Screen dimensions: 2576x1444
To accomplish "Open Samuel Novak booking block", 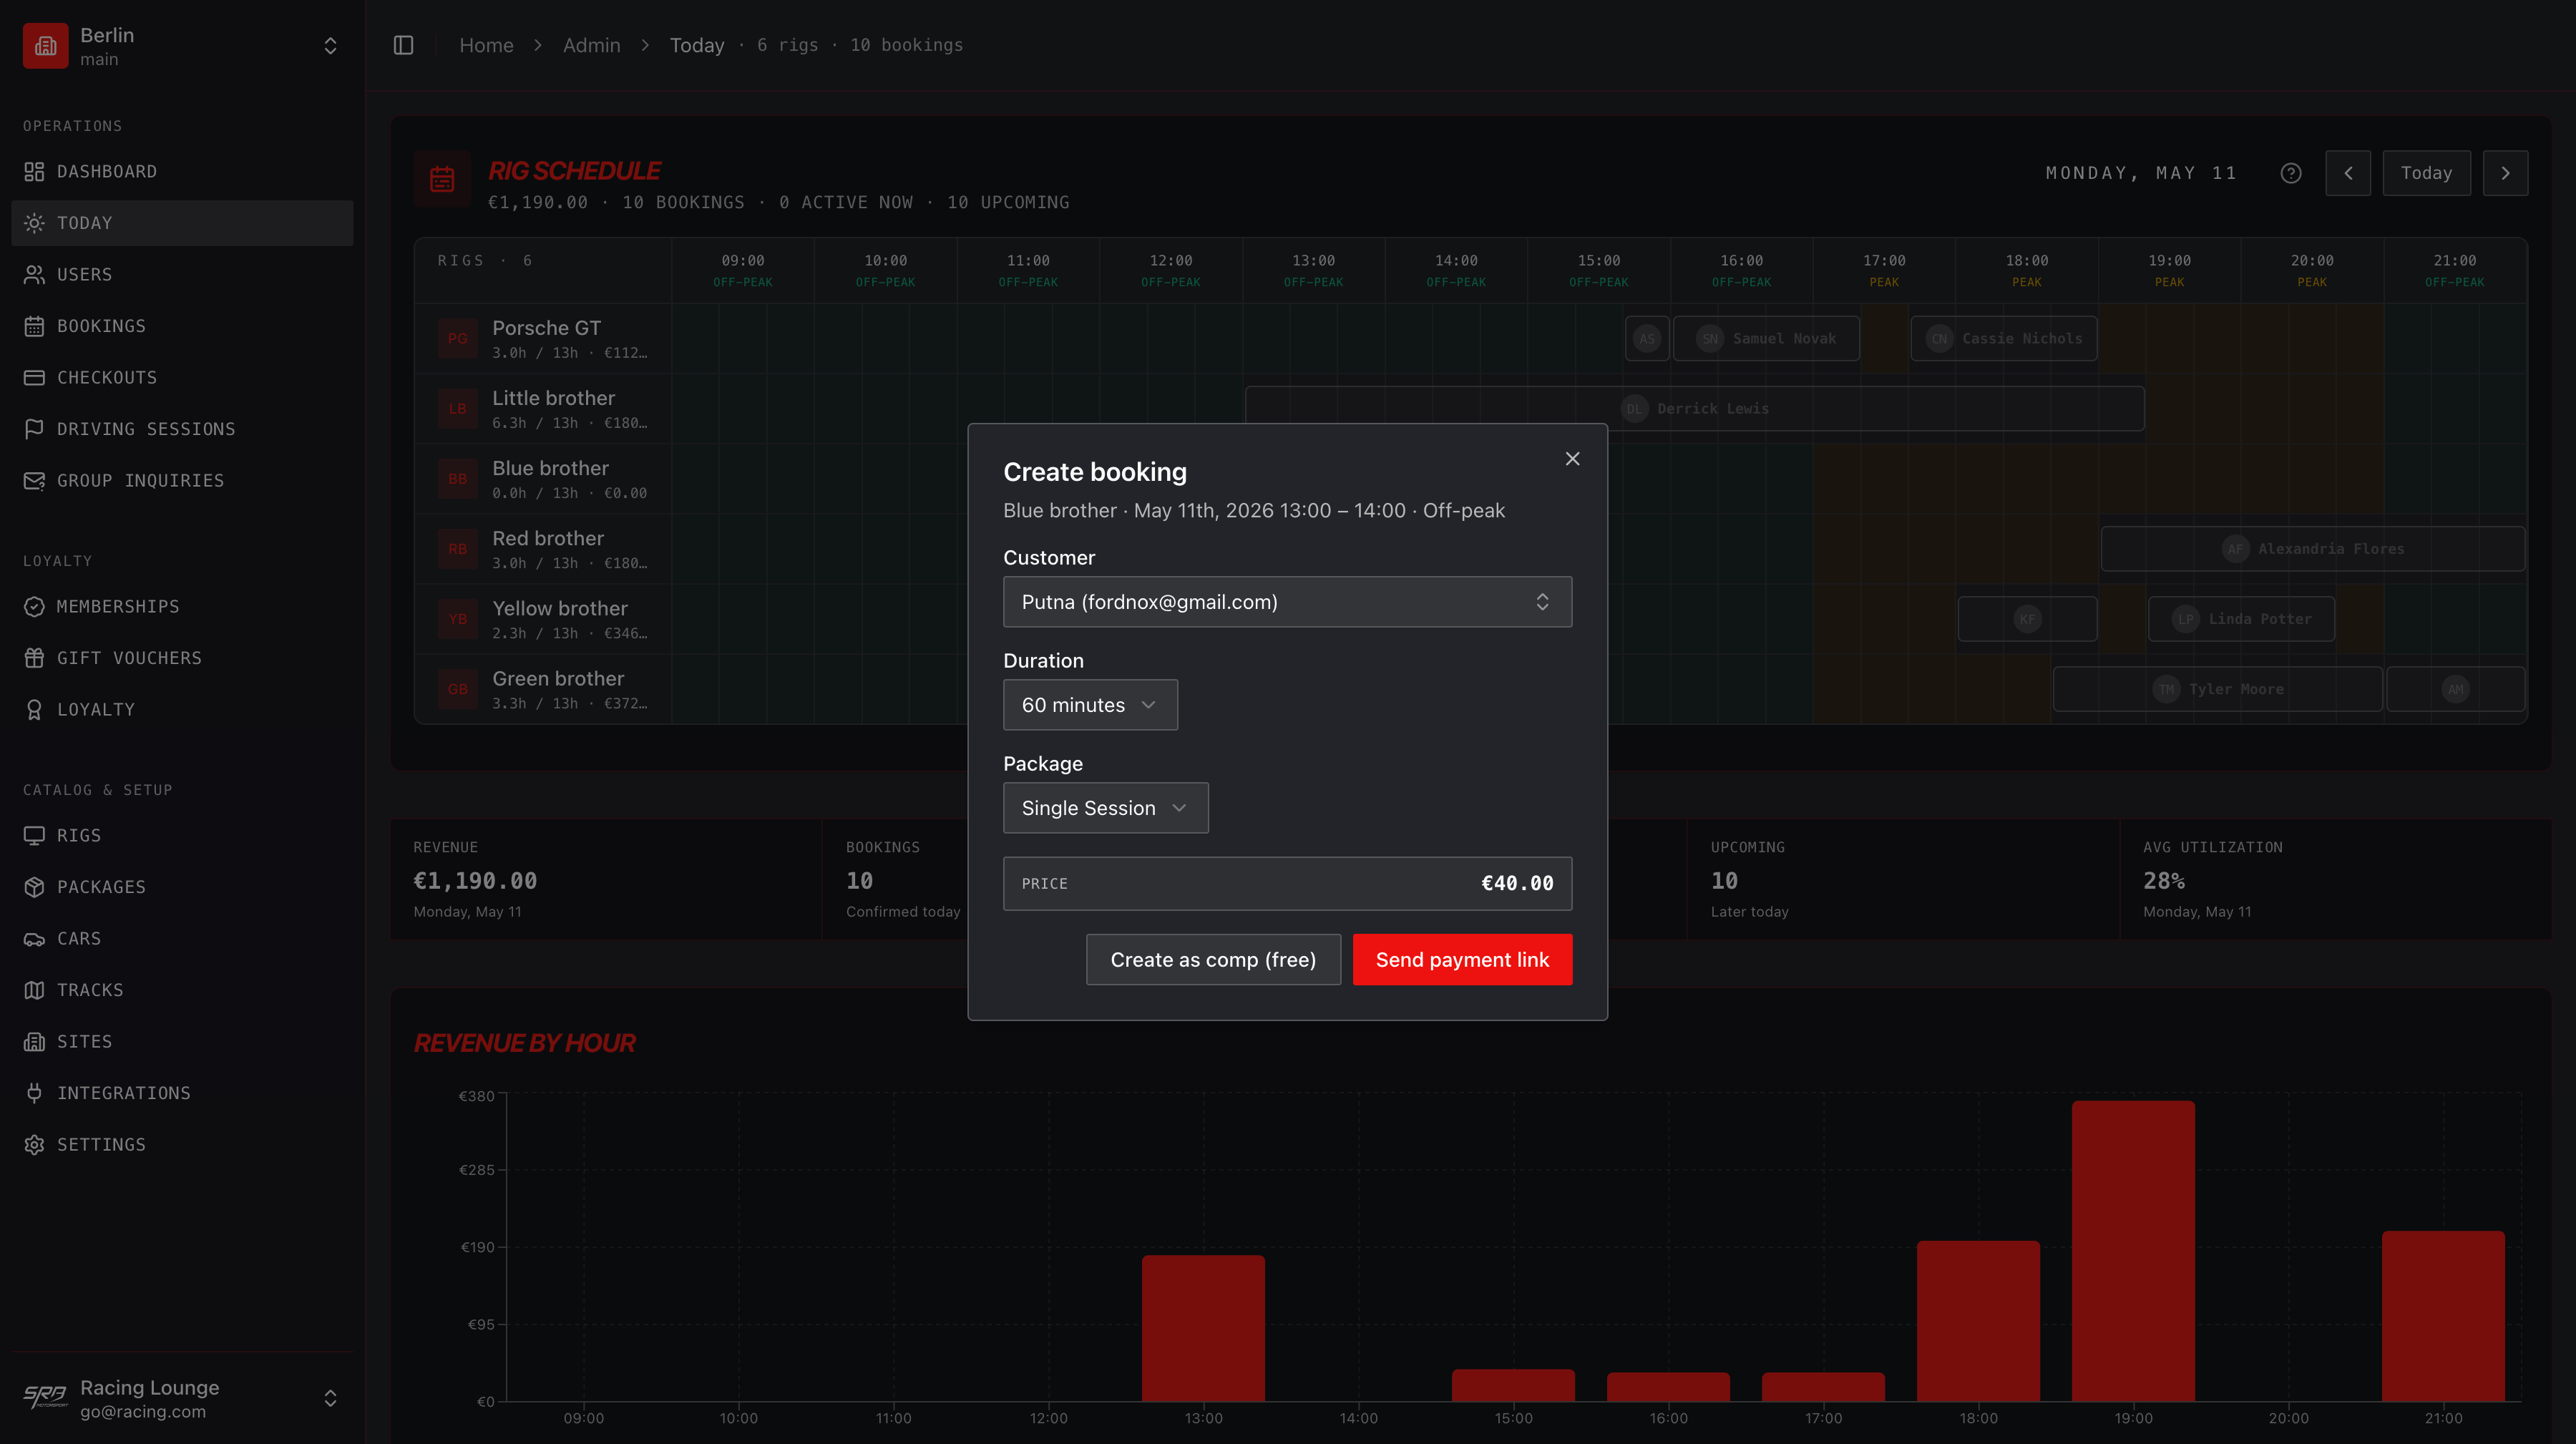I will pos(1766,339).
